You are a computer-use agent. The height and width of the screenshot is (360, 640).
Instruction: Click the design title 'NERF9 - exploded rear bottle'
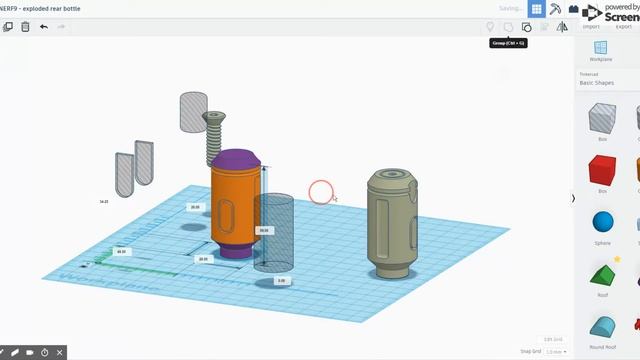(x=40, y=8)
